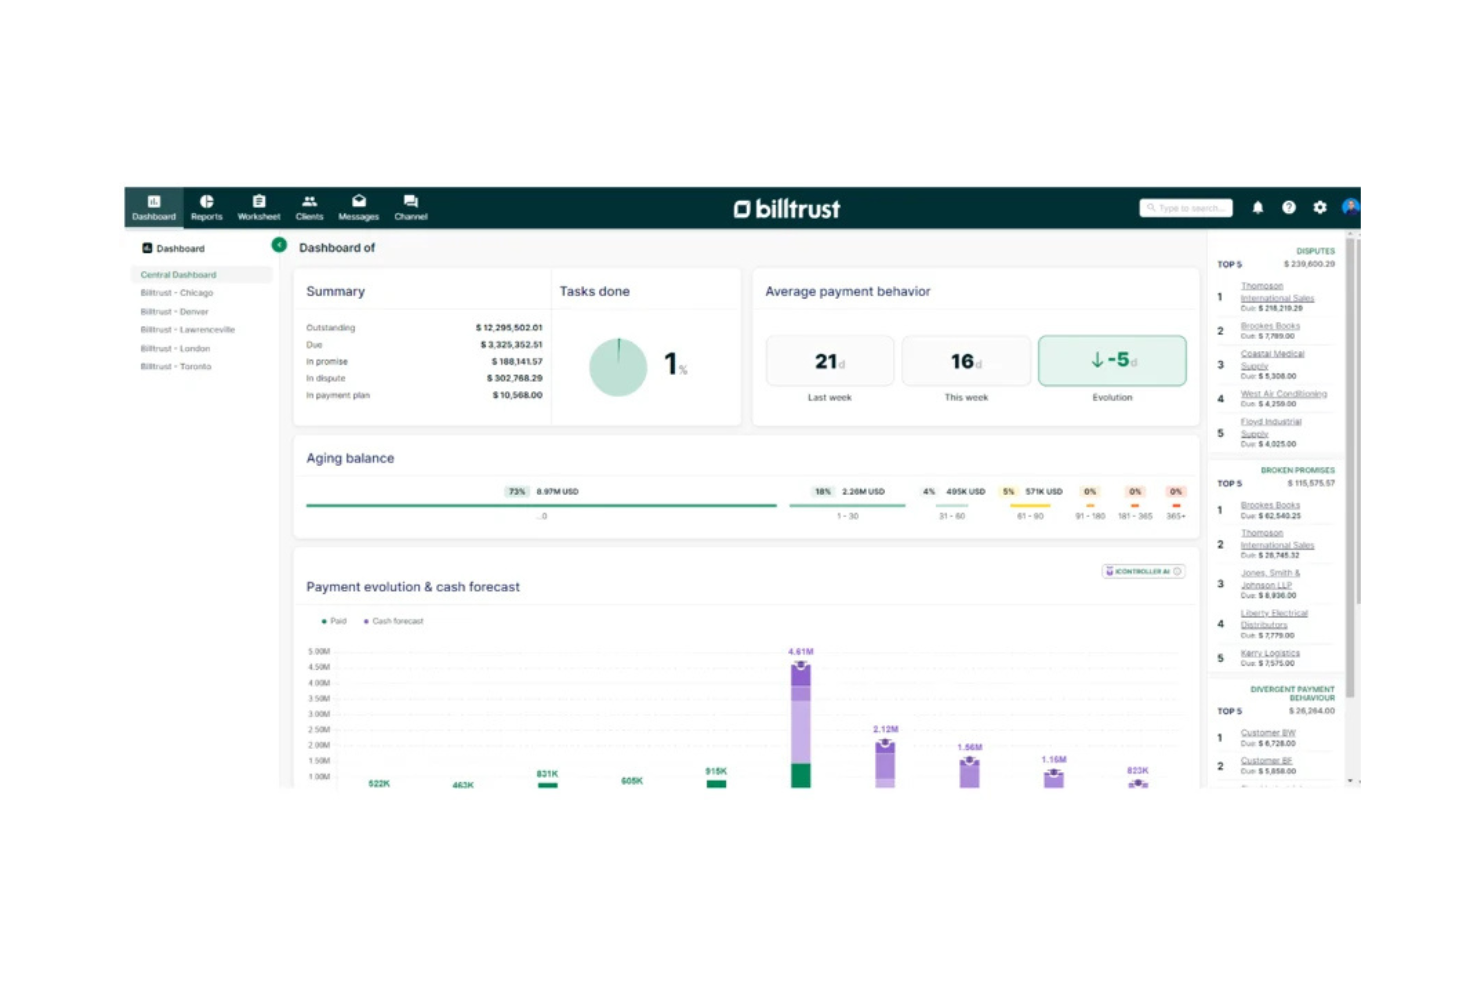Click the Dashboard heading icon in the sidebar
The width and height of the screenshot is (1480, 987).
coord(147,248)
